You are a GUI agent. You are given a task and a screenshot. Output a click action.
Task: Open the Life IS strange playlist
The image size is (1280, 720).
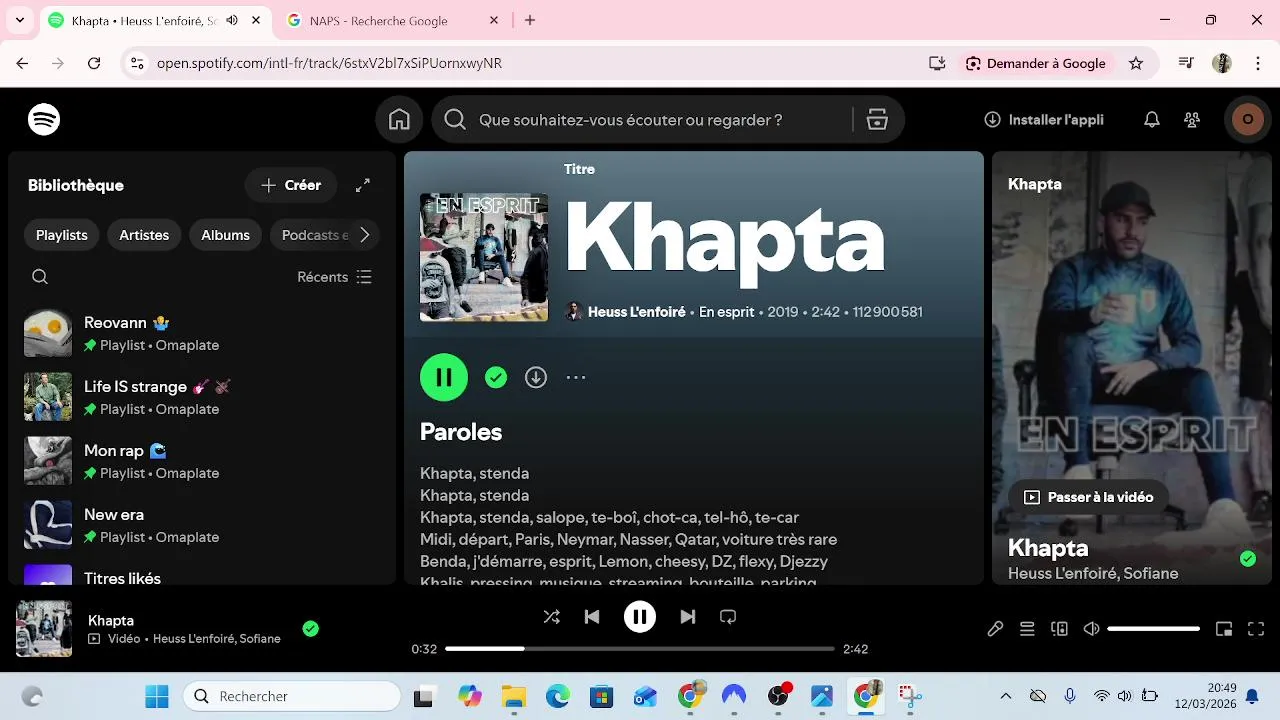[x=200, y=397]
